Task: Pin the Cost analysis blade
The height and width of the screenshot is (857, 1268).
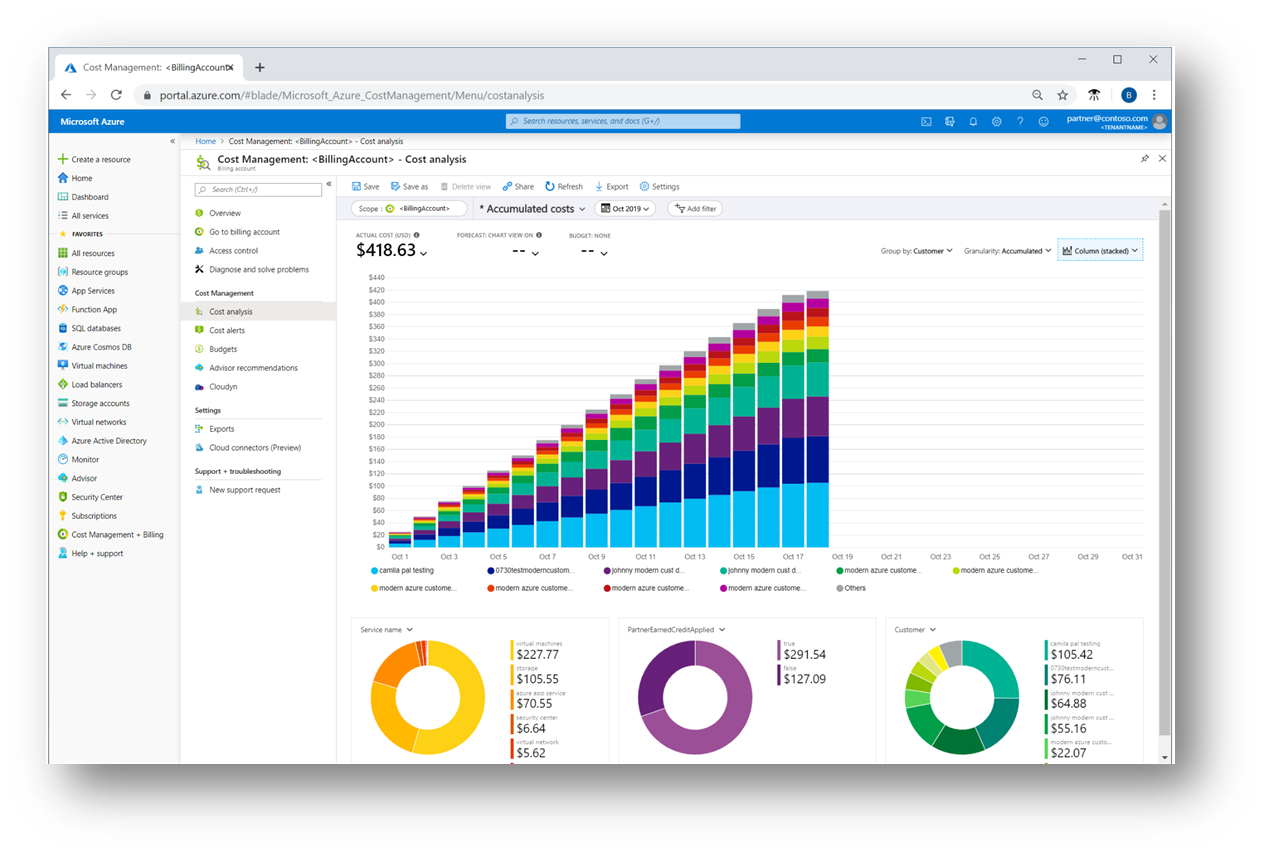Action: point(1145,158)
